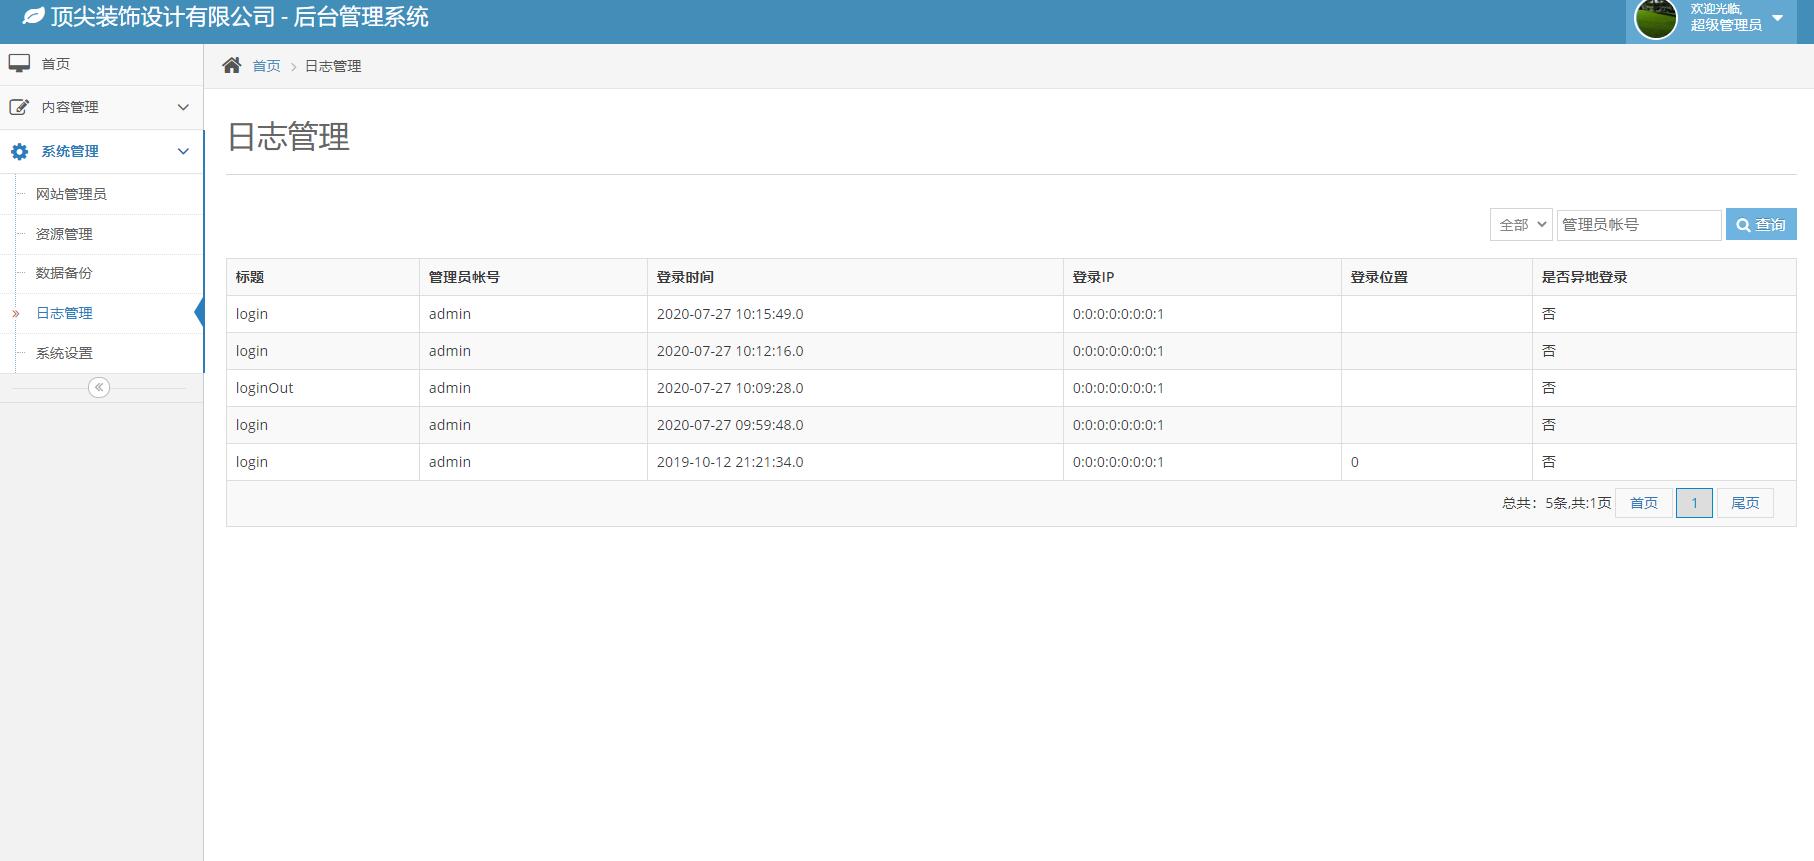This screenshot has width=1814, height=861.
Task: Click the 首页 breadcrumb link
Action: point(266,66)
